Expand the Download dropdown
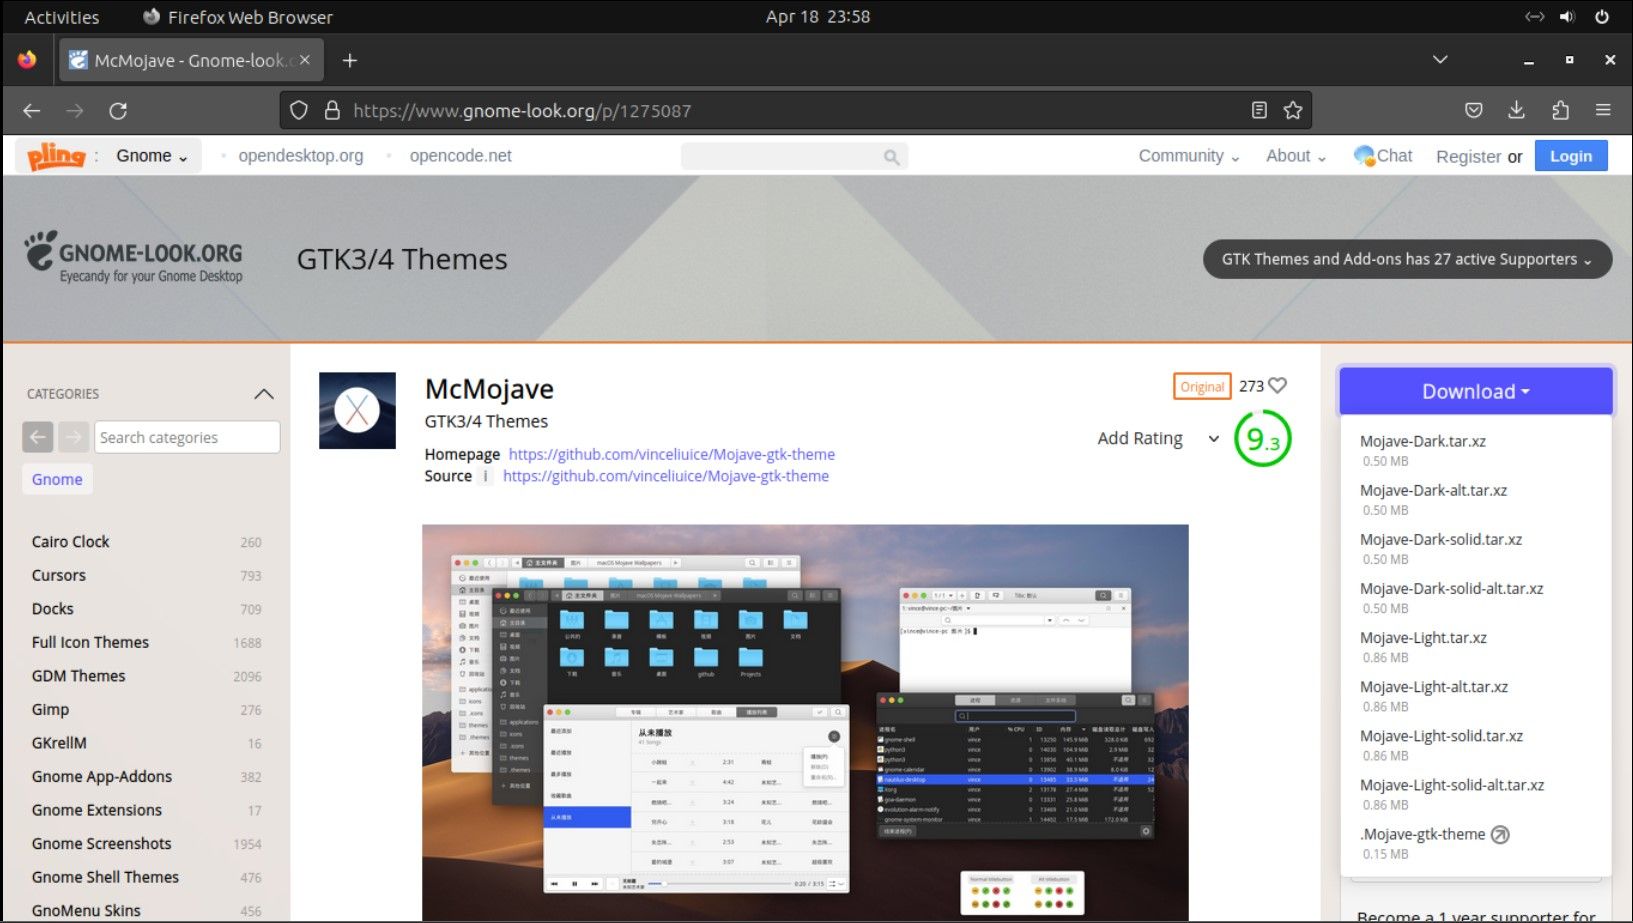The width and height of the screenshot is (1633, 923). tap(1474, 391)
